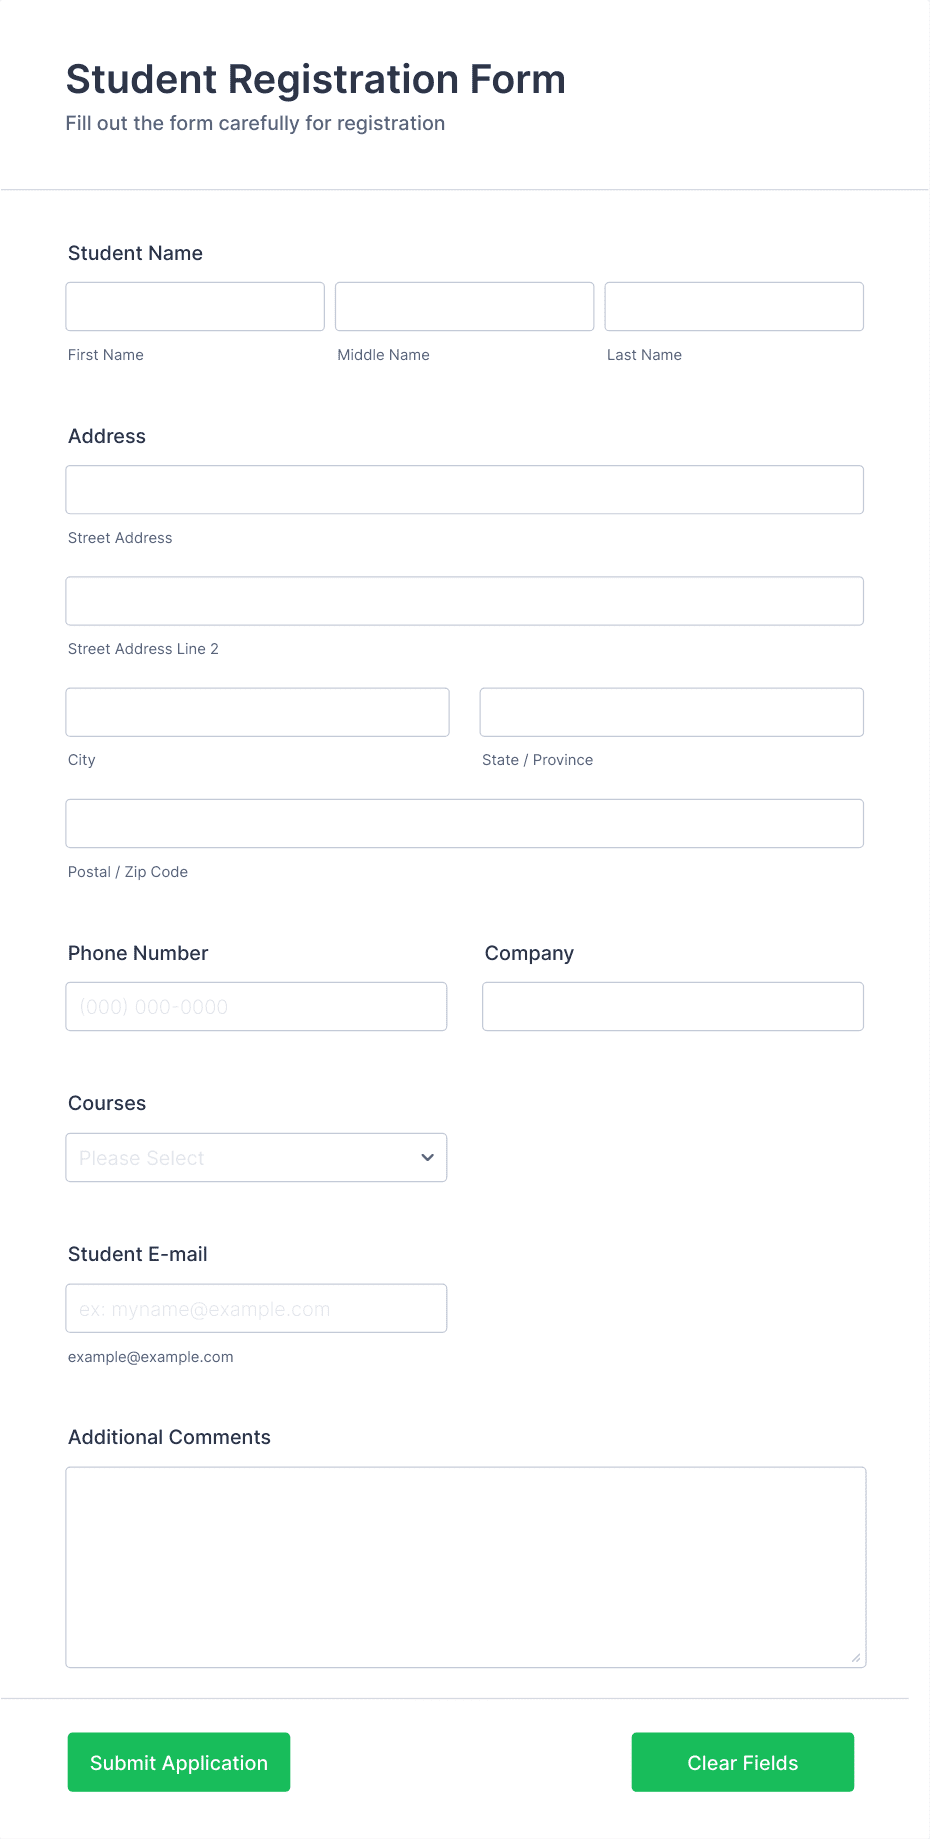The width and height of the screenshot is (930, 1839).
Task: Focus the Postal / Zip Code field
Action: 465,823
